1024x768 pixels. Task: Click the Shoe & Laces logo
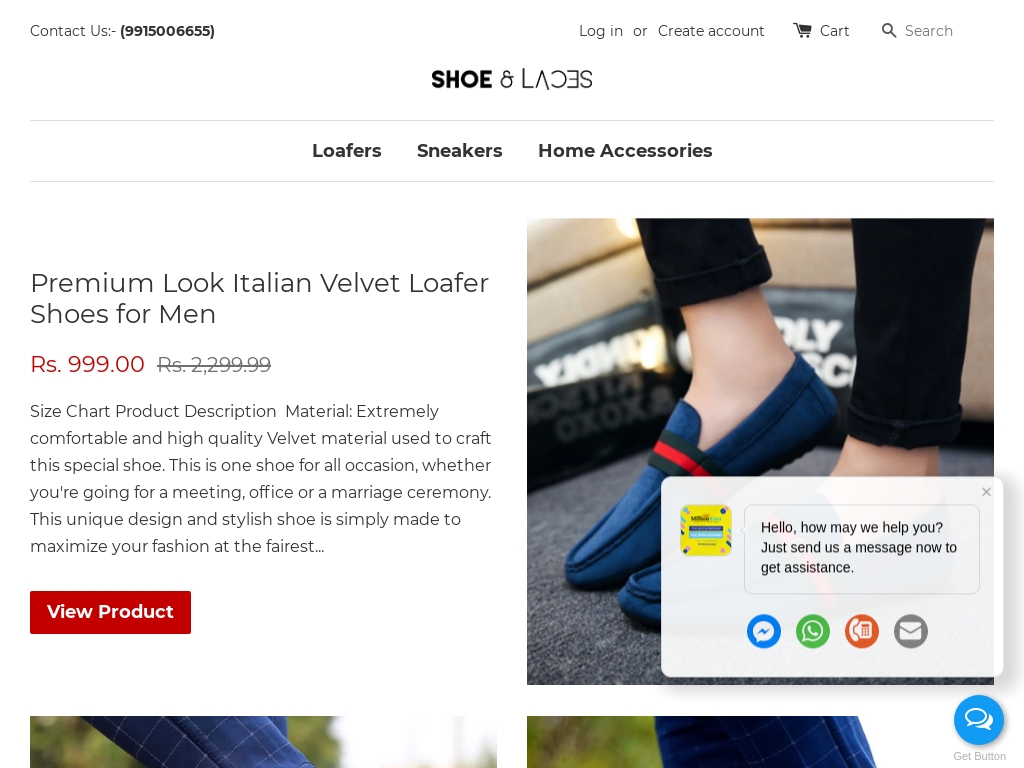click(512, 80)
